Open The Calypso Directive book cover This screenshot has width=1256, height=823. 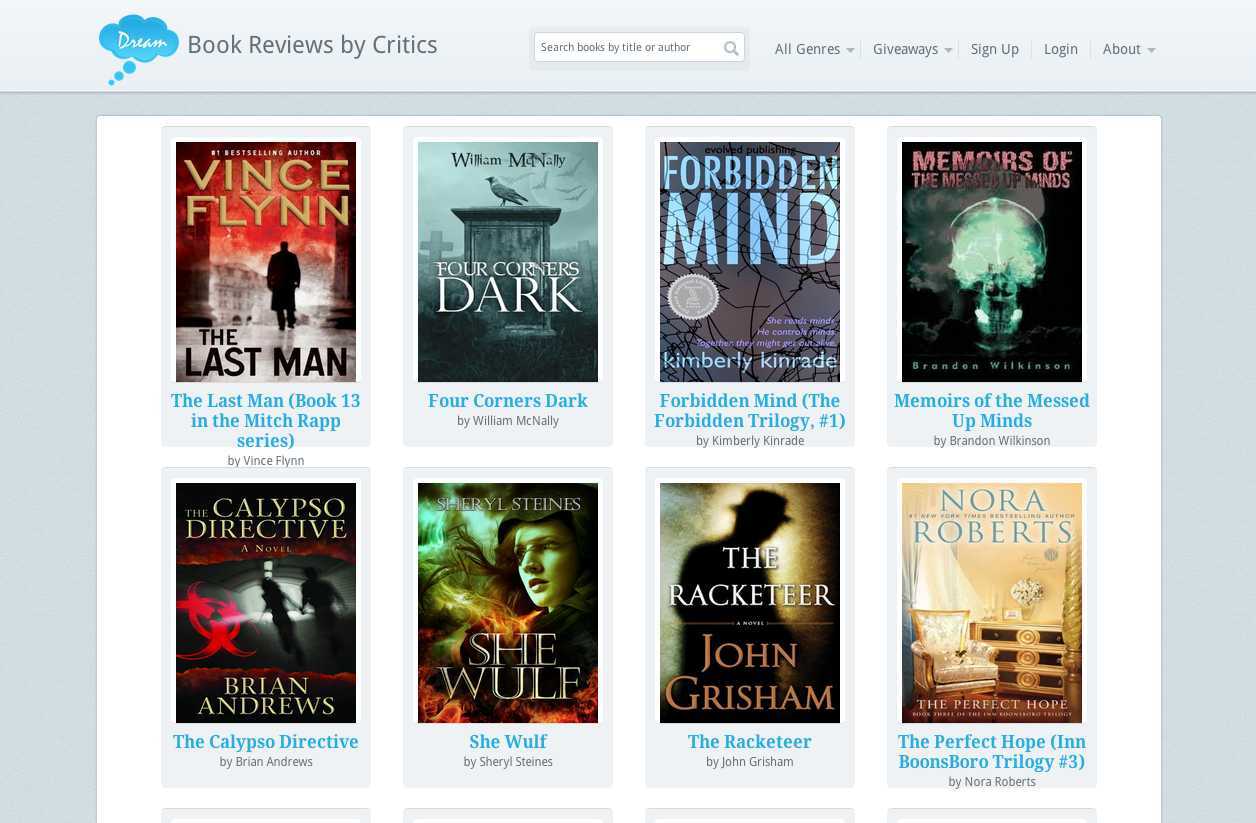tap(266, 603)
